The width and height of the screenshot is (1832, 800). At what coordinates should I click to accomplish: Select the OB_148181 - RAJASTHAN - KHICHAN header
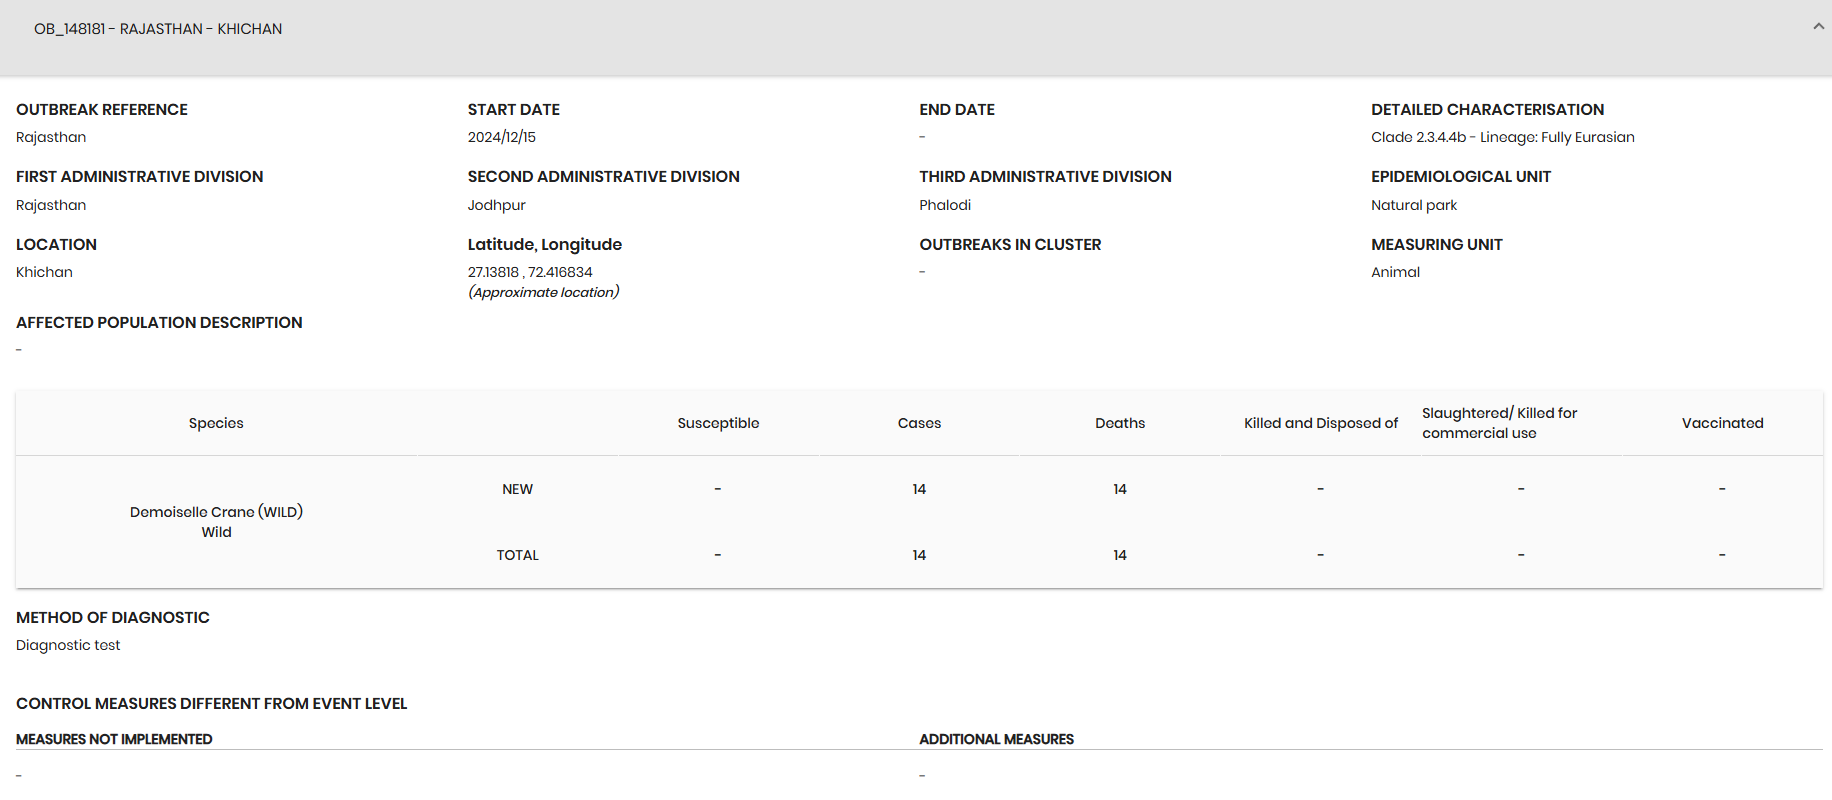click(x=158, y=29)
